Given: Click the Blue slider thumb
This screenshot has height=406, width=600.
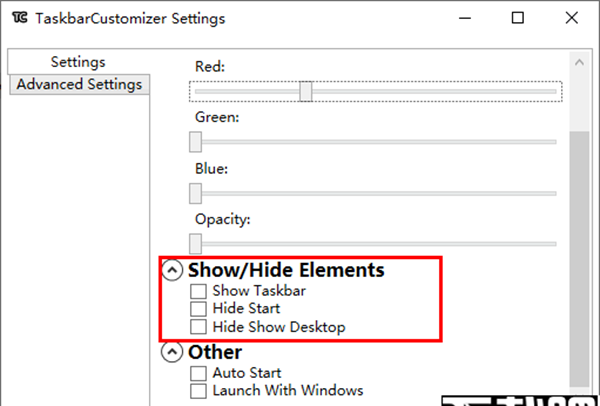Looking at the screenshot, I should tap(196, 193).
